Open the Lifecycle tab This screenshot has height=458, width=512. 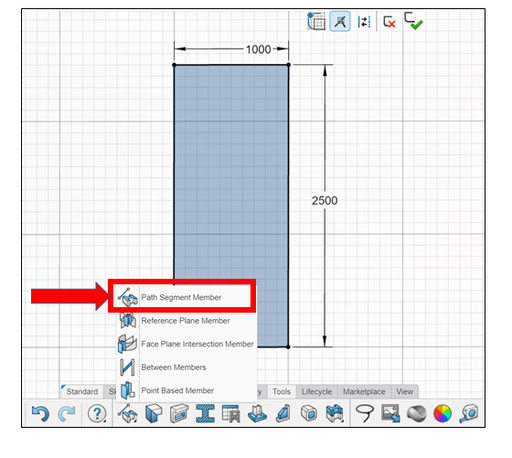[x=317, y=392]
